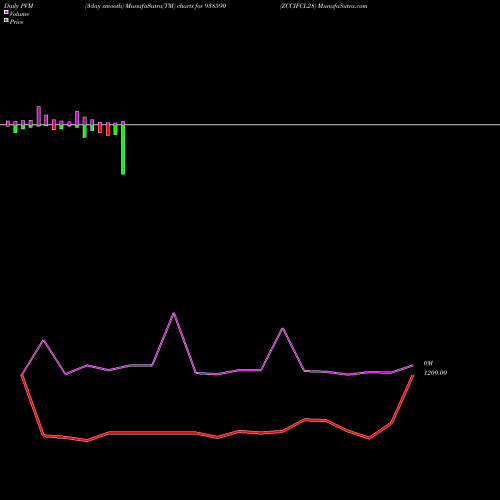Click the highest peak of magenta volume line
The image size is (500, 500).
(x=174, y=313)
